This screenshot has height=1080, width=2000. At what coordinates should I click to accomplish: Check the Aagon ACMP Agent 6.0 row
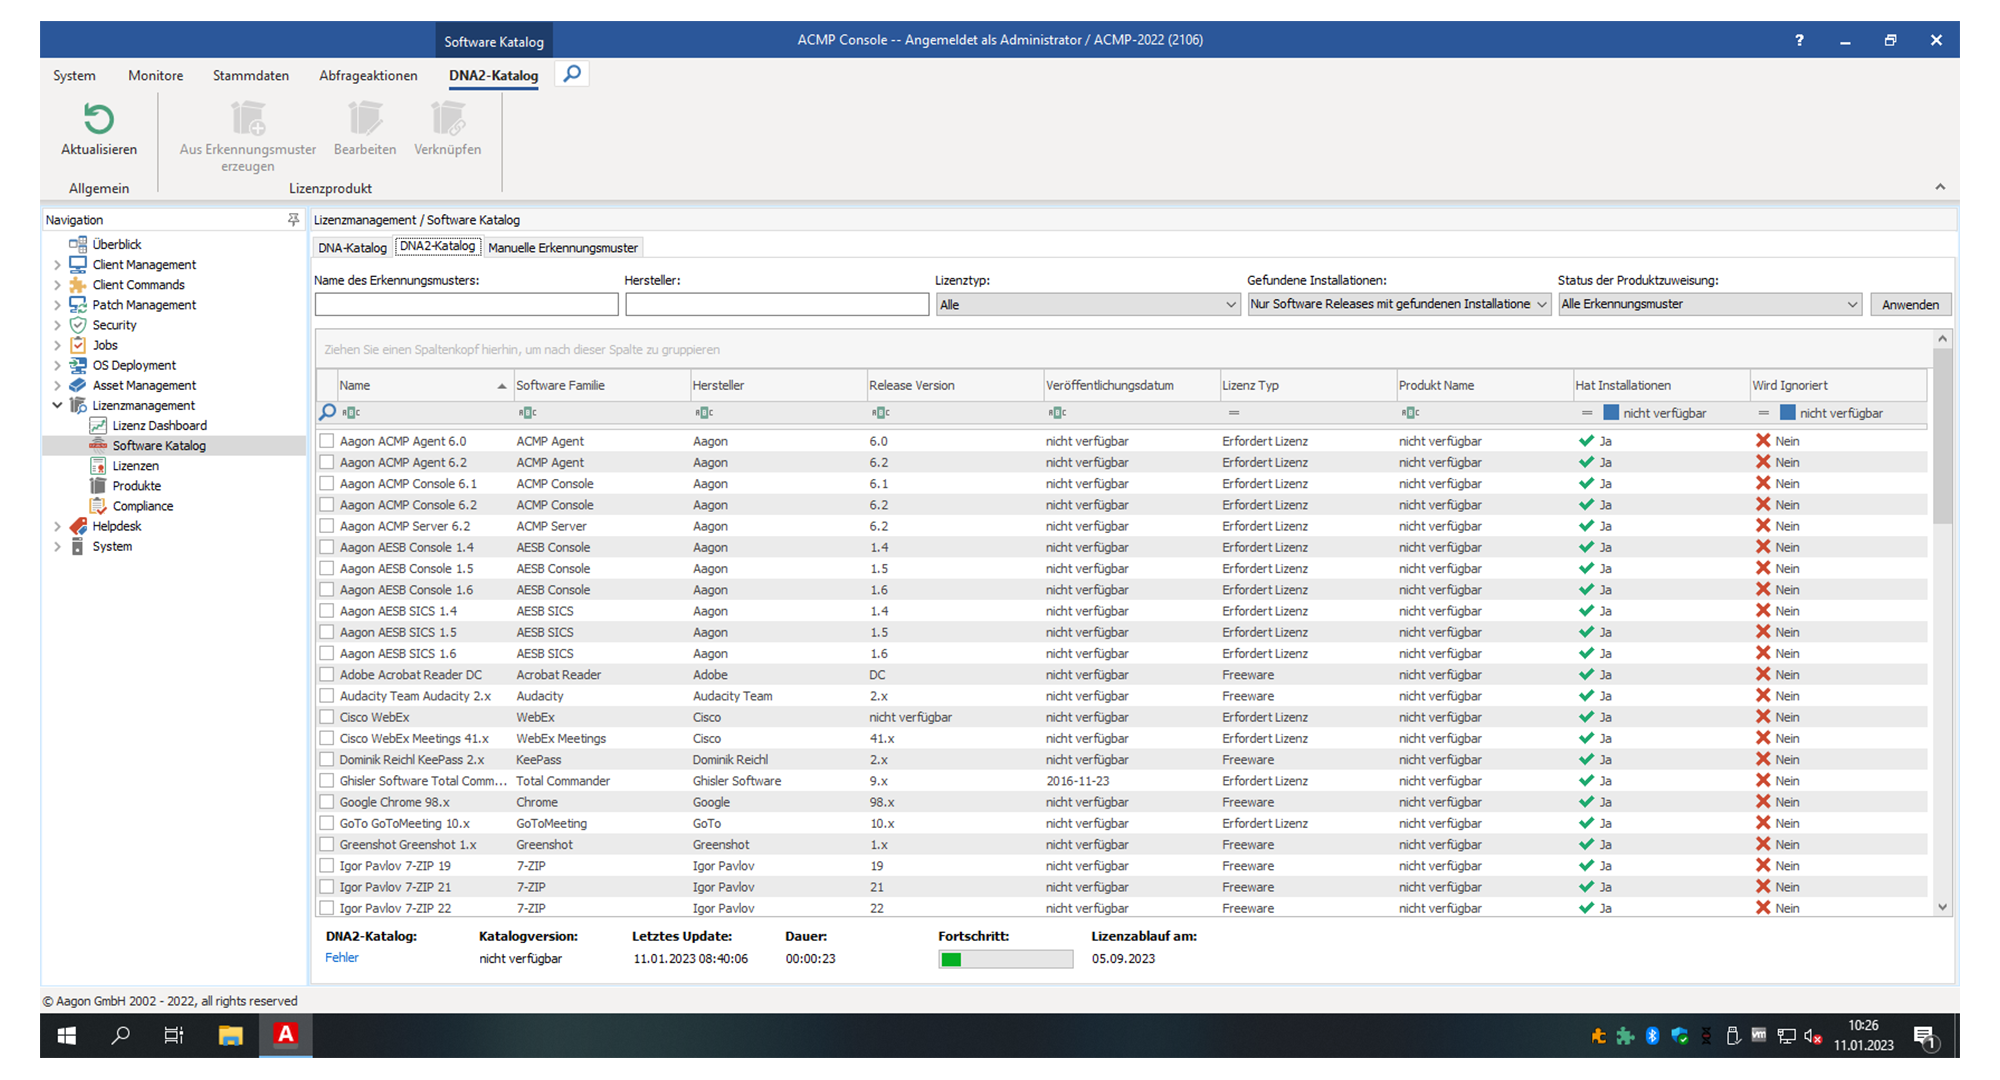tap(326, 441)
